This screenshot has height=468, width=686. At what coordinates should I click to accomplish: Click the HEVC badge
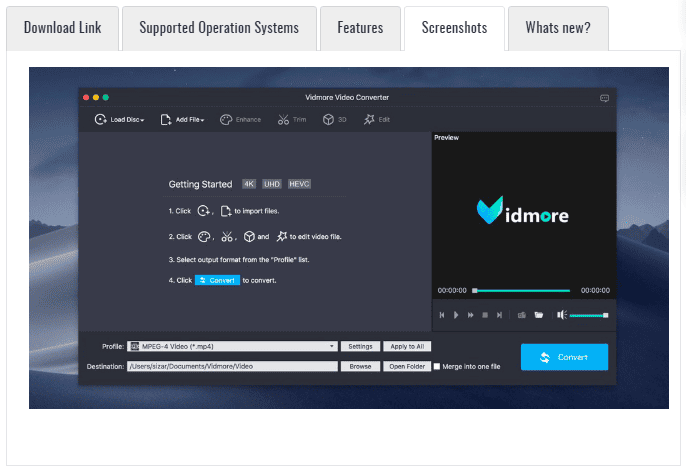point(299,184)
